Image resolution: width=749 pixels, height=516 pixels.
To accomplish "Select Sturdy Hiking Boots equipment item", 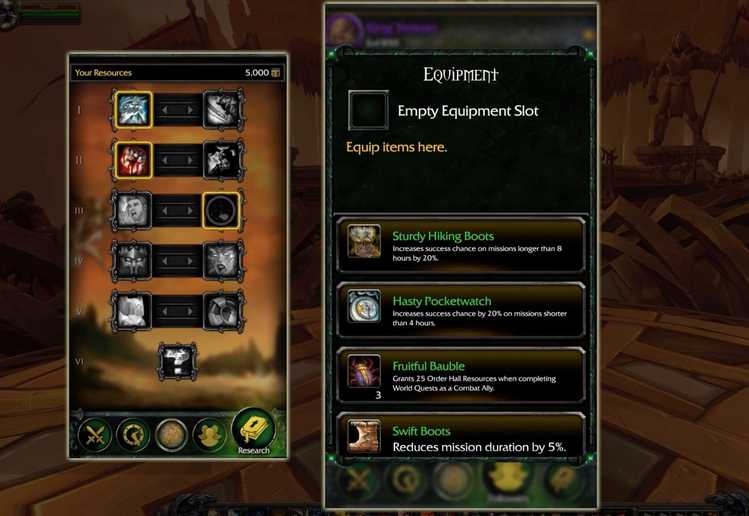I will coord(461,245).
